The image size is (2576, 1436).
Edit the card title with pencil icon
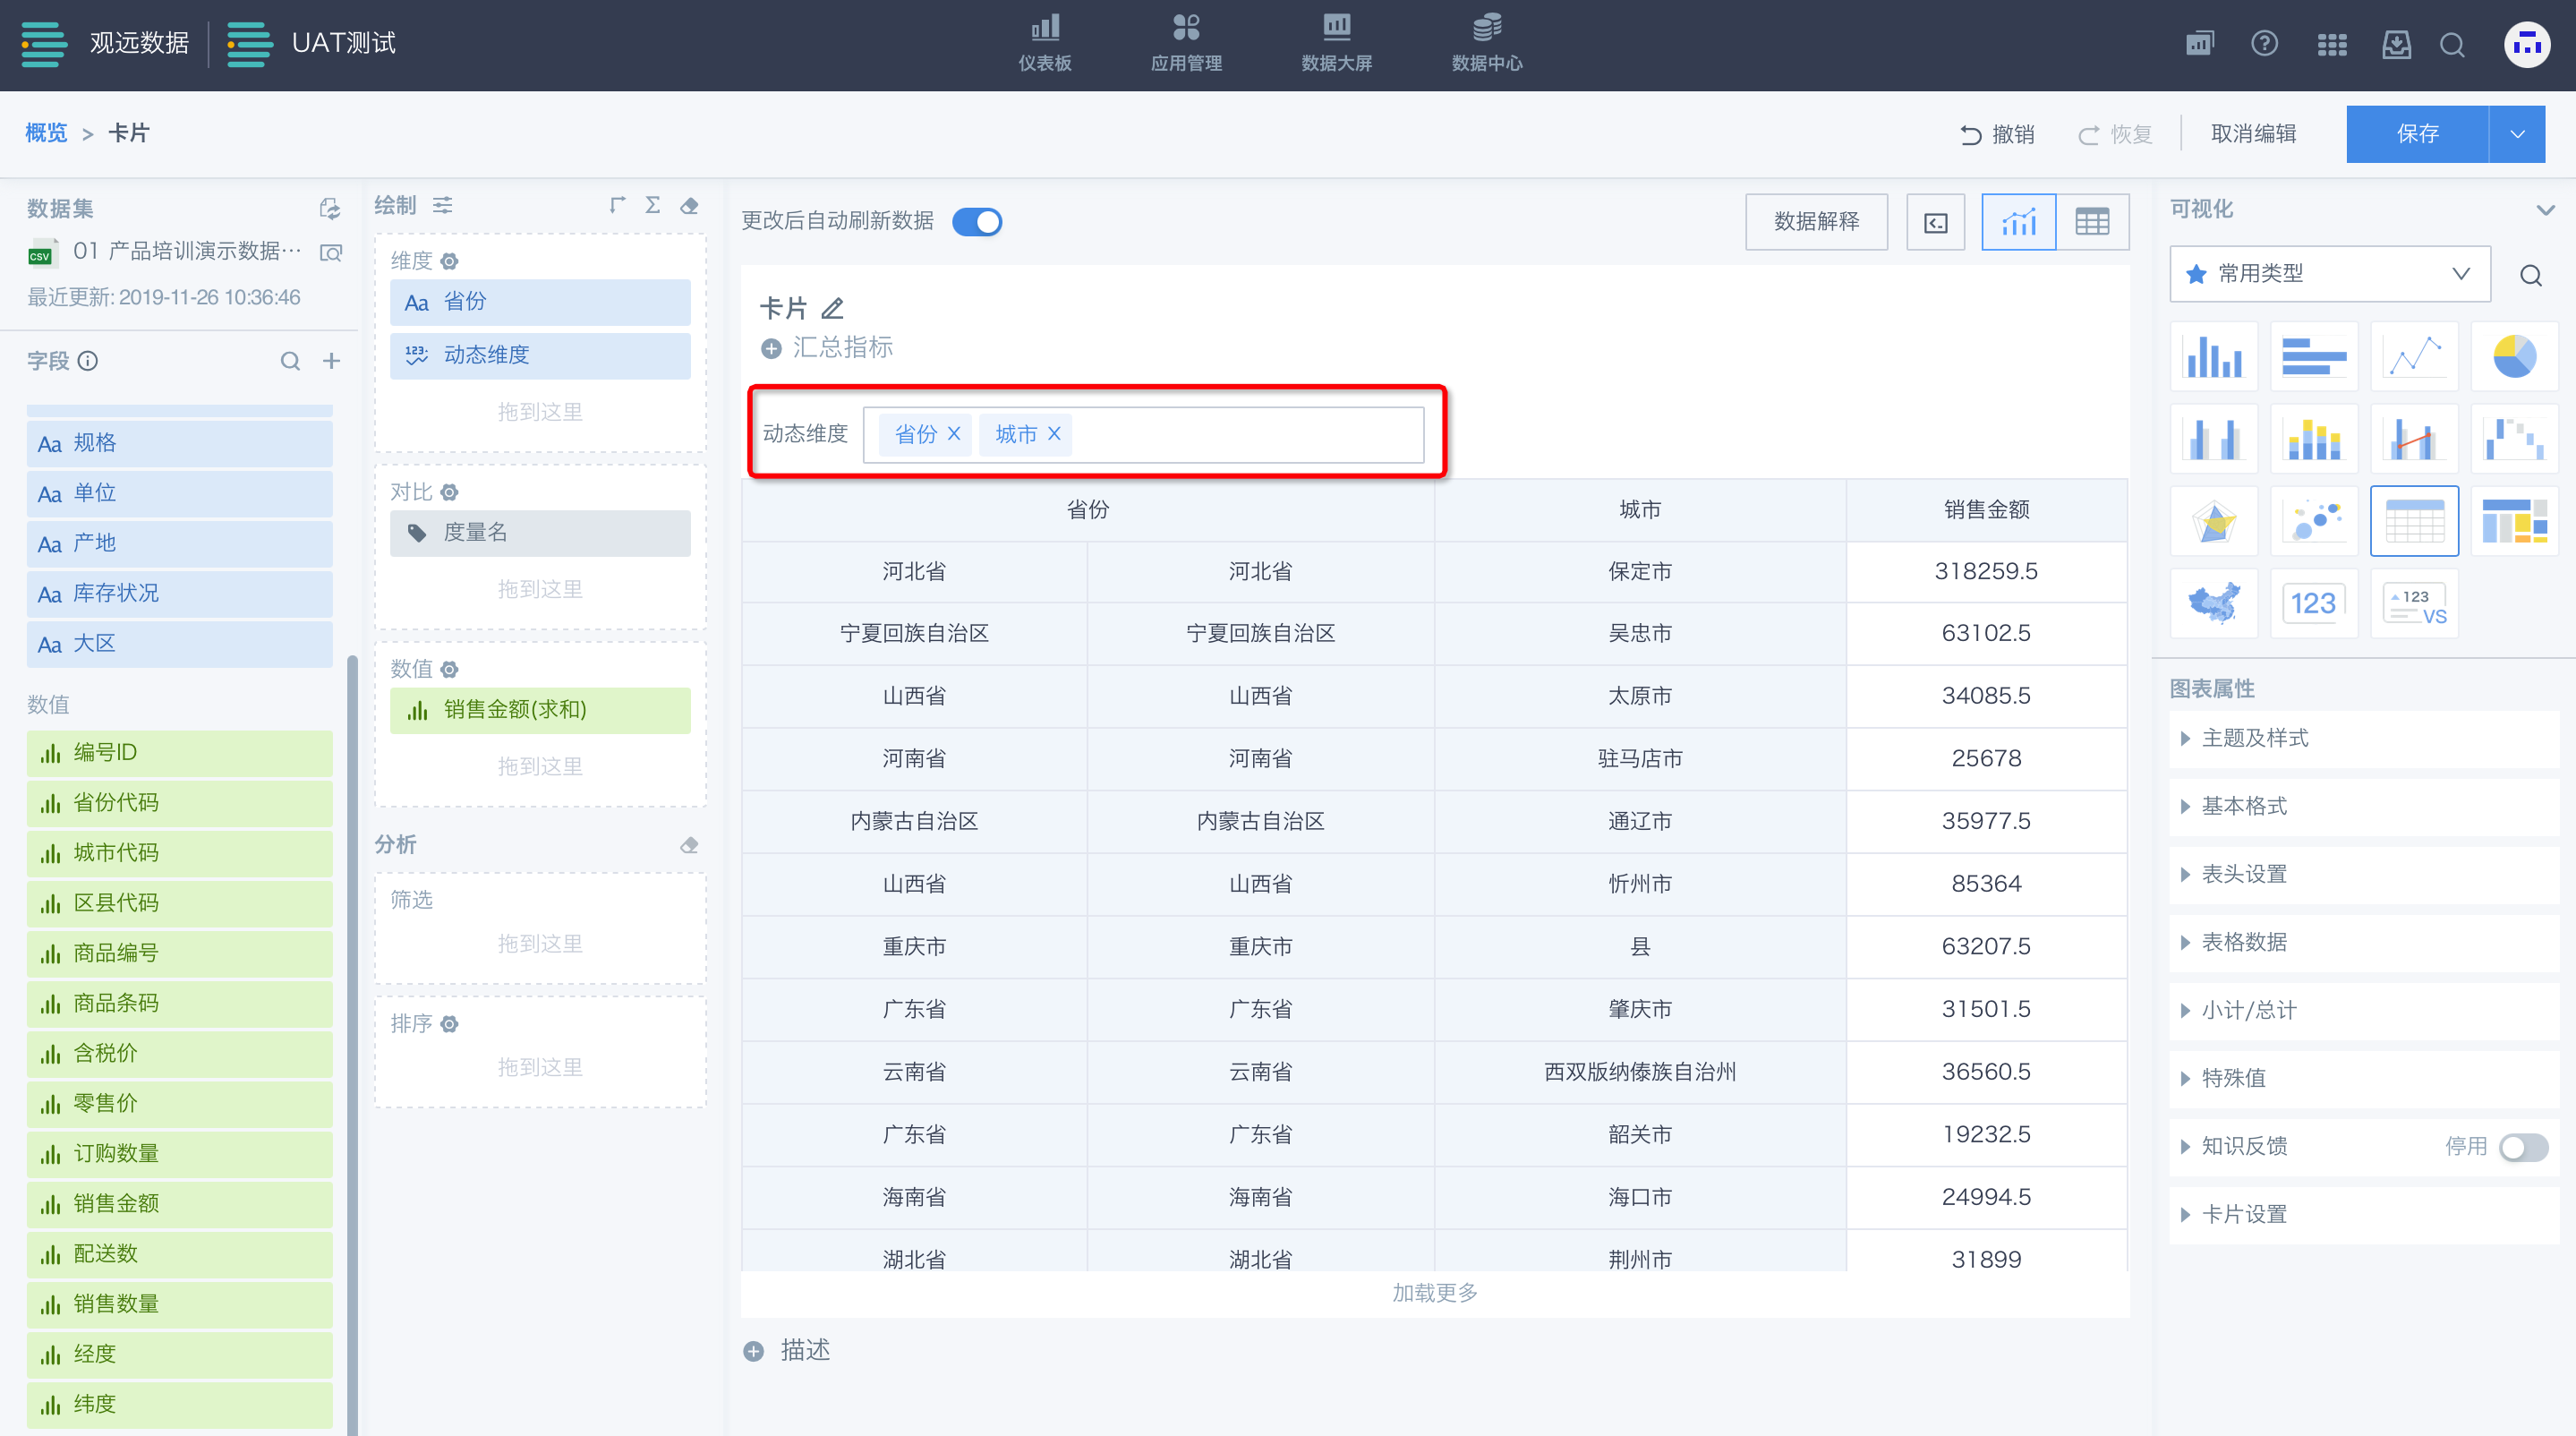[x=833, y=308]
